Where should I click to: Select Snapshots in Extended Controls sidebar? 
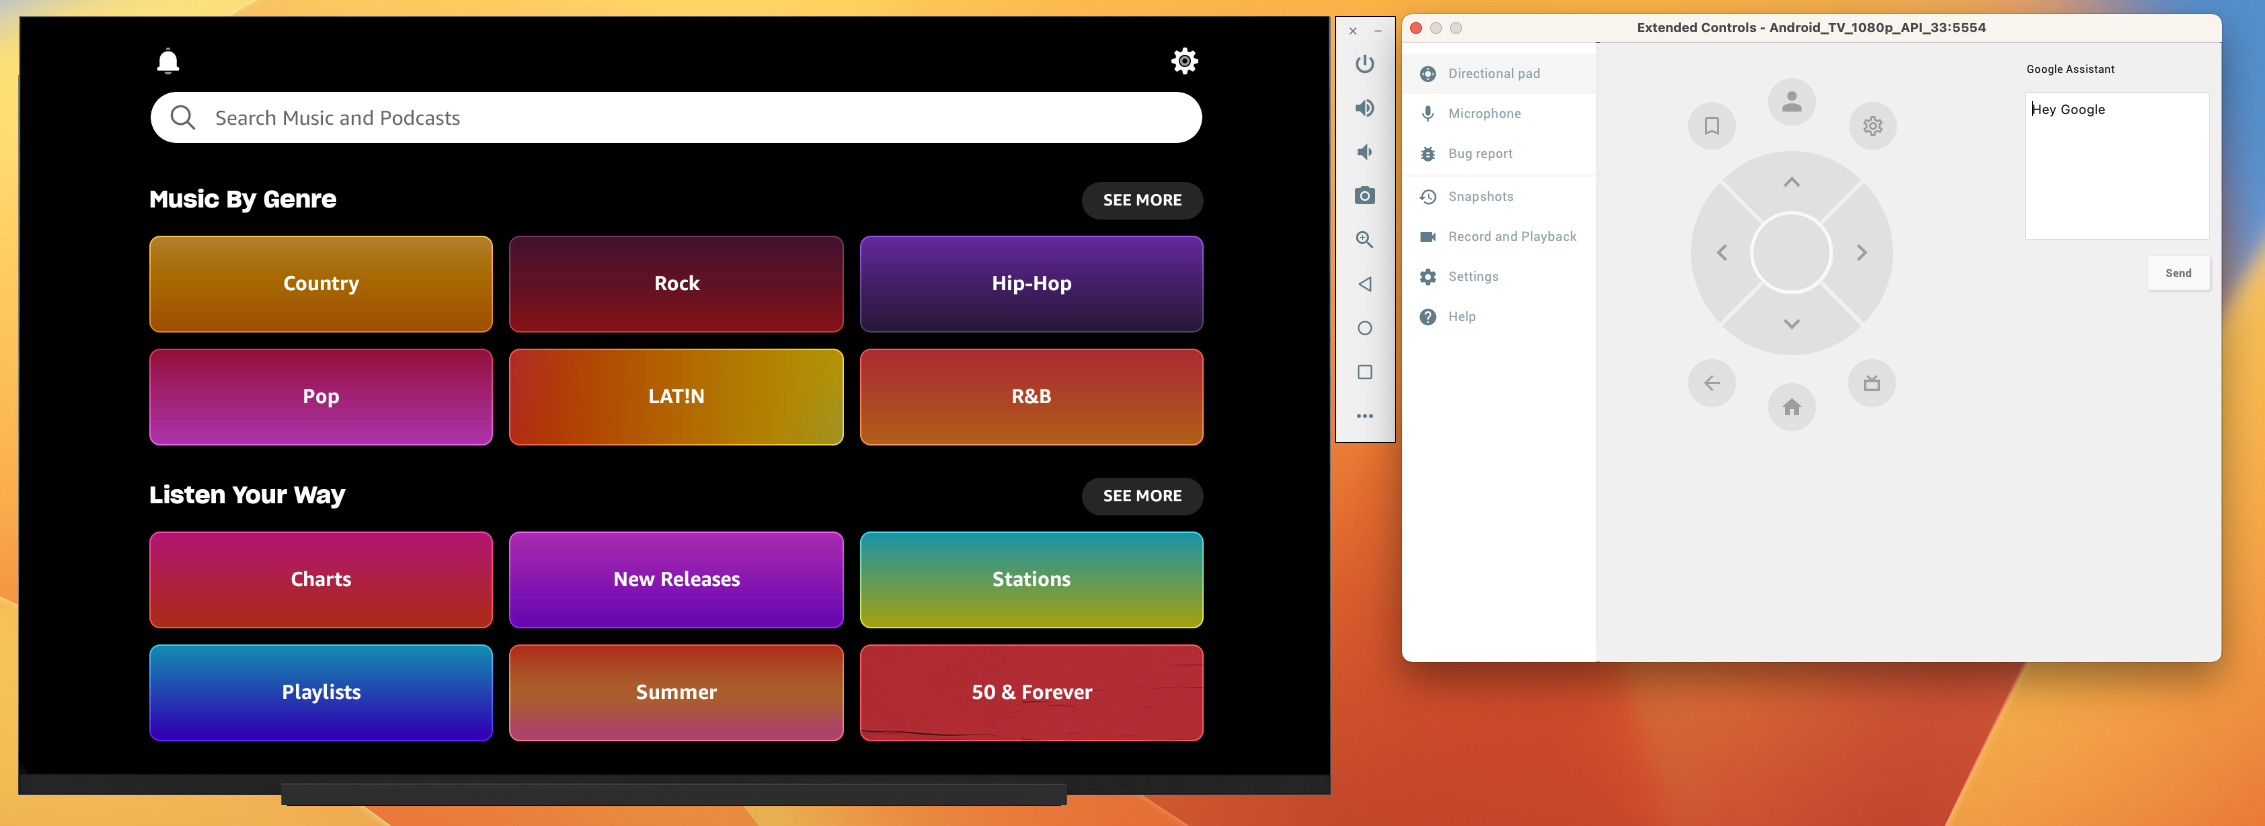1499,197
